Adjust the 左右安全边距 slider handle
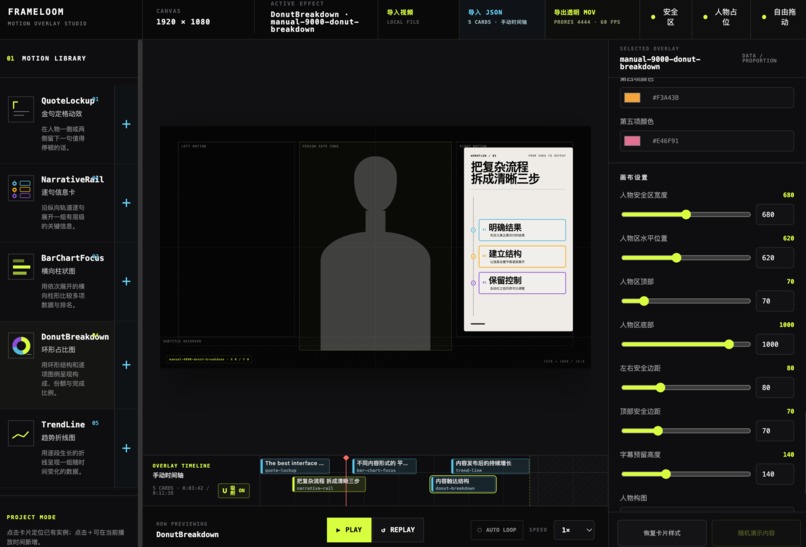This screenshot has height=547, width=806. tap(661, 387)
